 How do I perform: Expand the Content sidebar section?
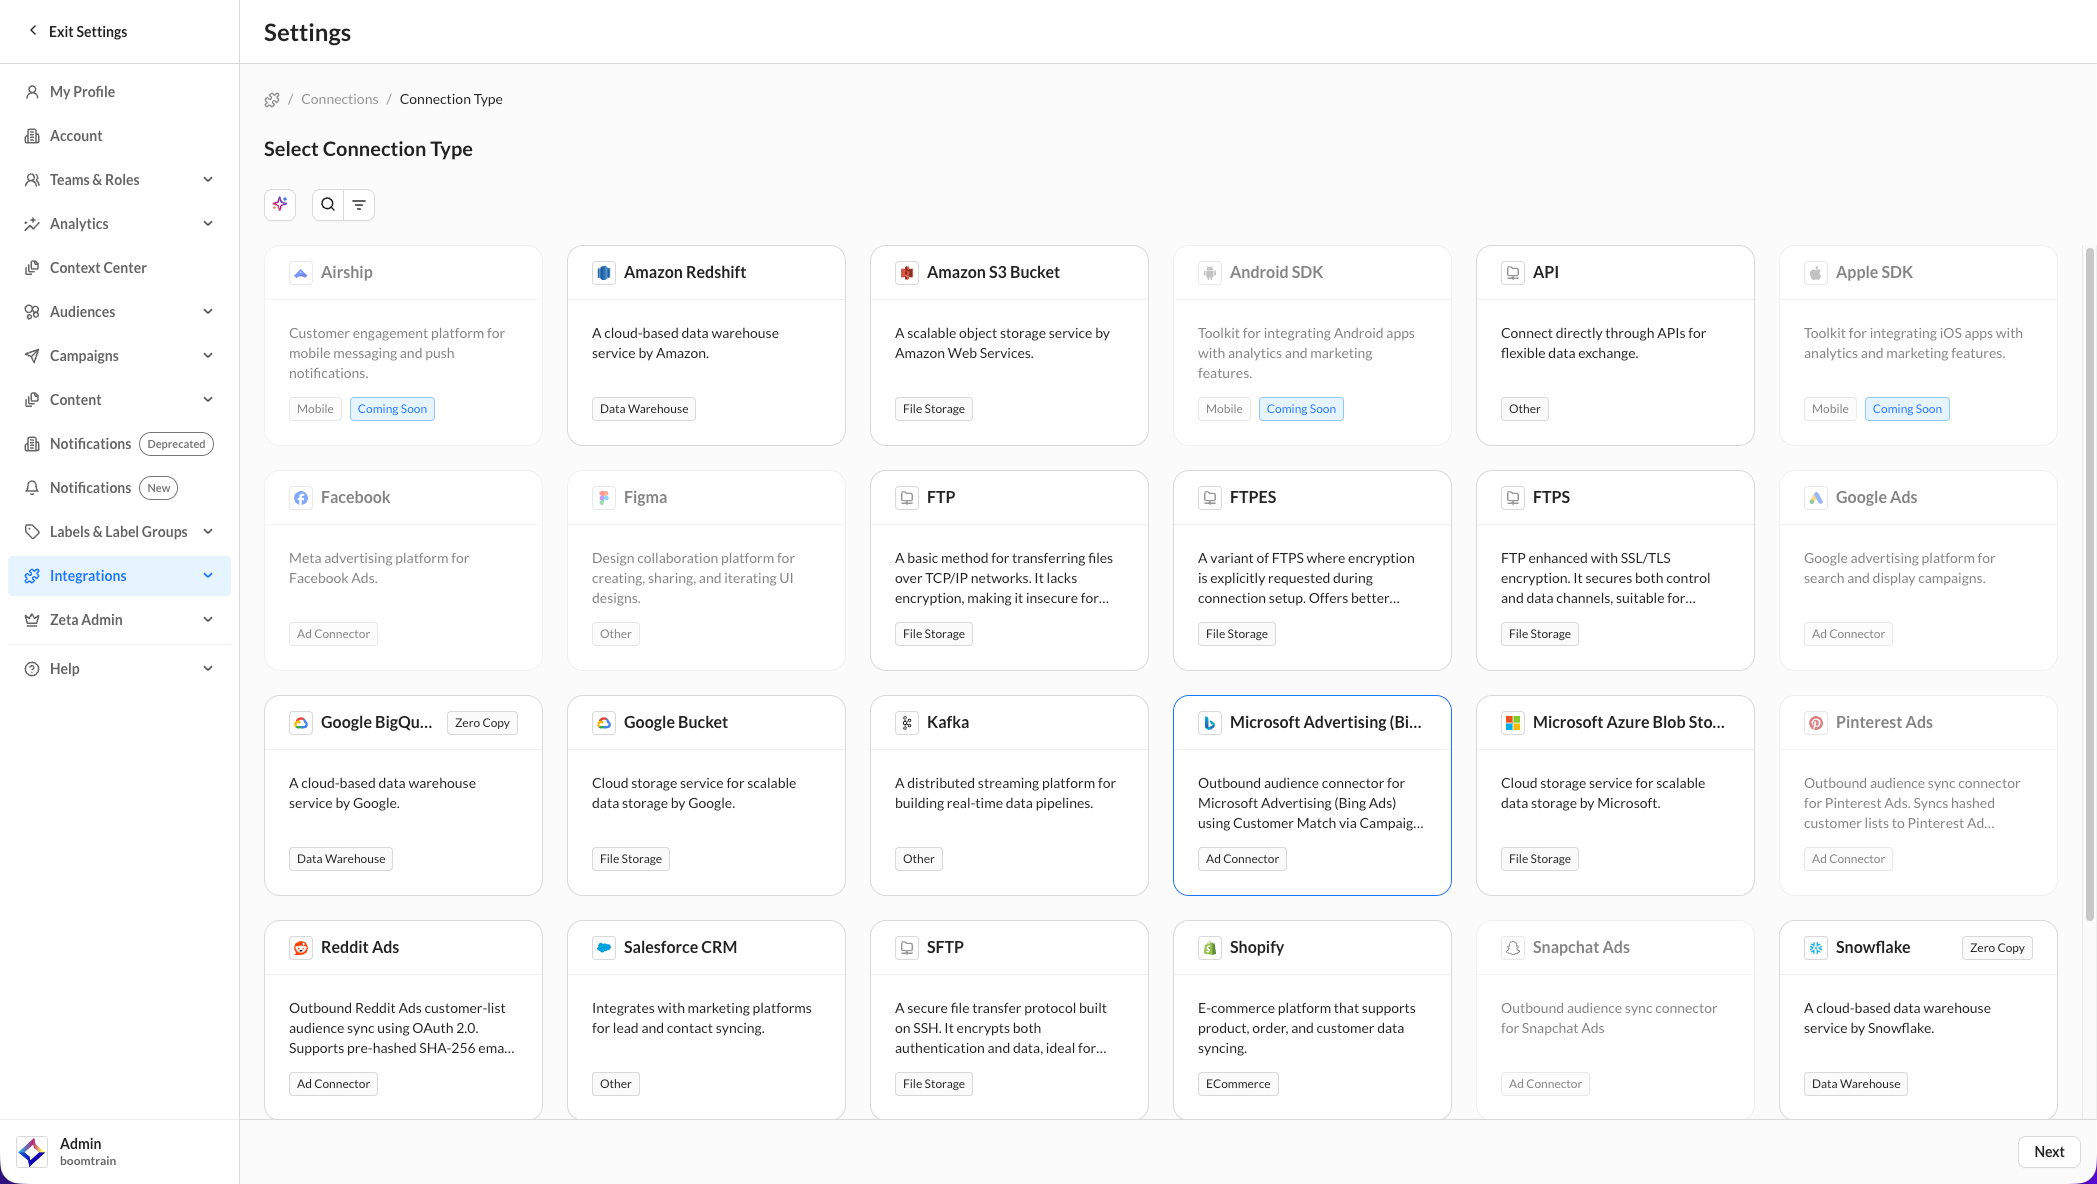tap(118, 400)
